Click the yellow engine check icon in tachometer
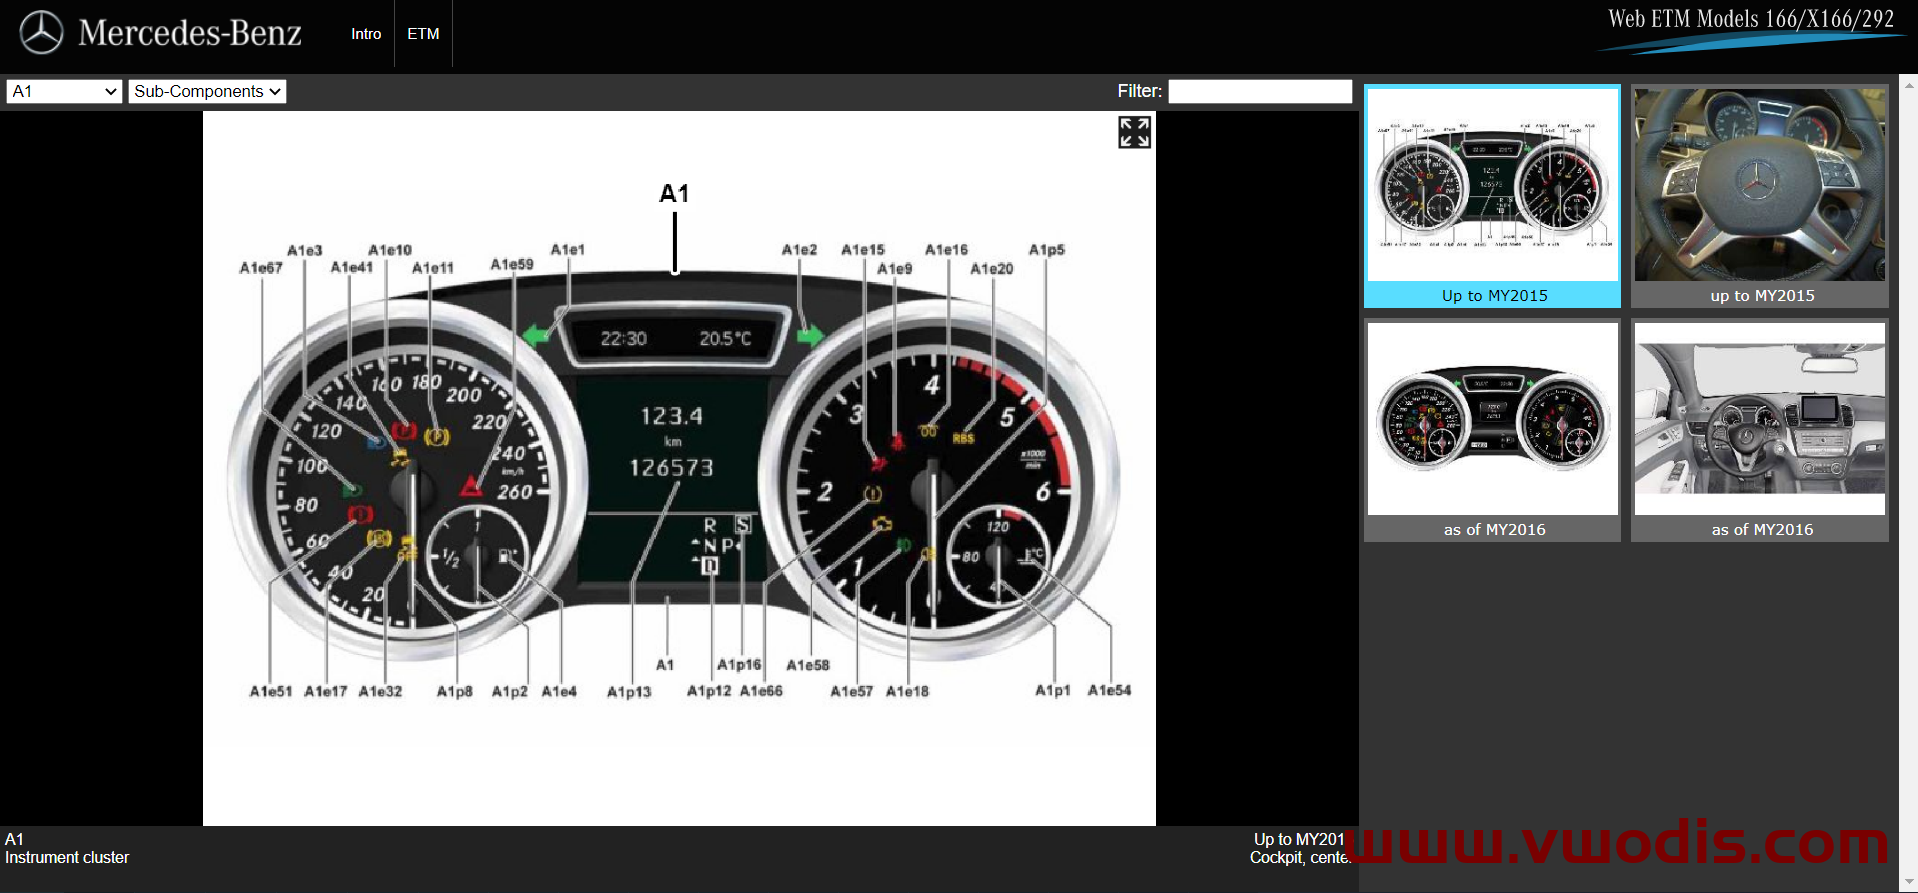The image size is (1918, 893). [882, 522]
